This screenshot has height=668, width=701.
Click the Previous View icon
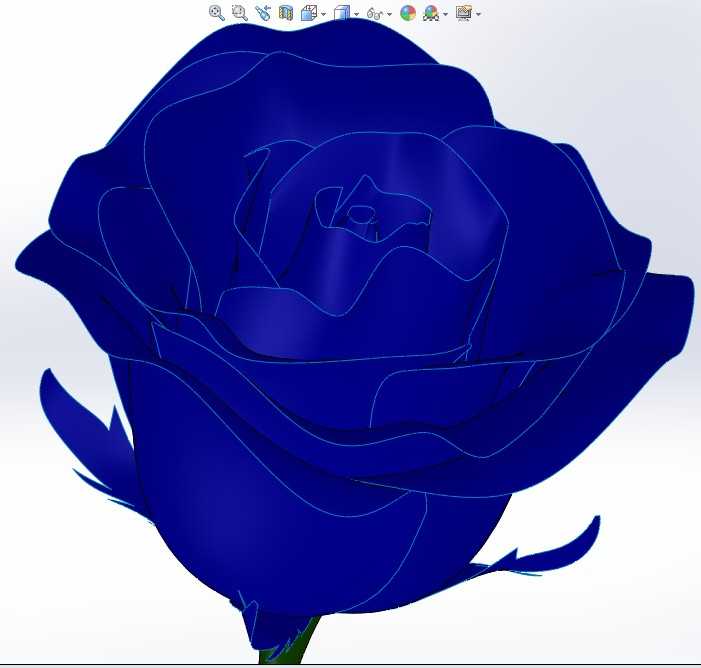[263, 13]
